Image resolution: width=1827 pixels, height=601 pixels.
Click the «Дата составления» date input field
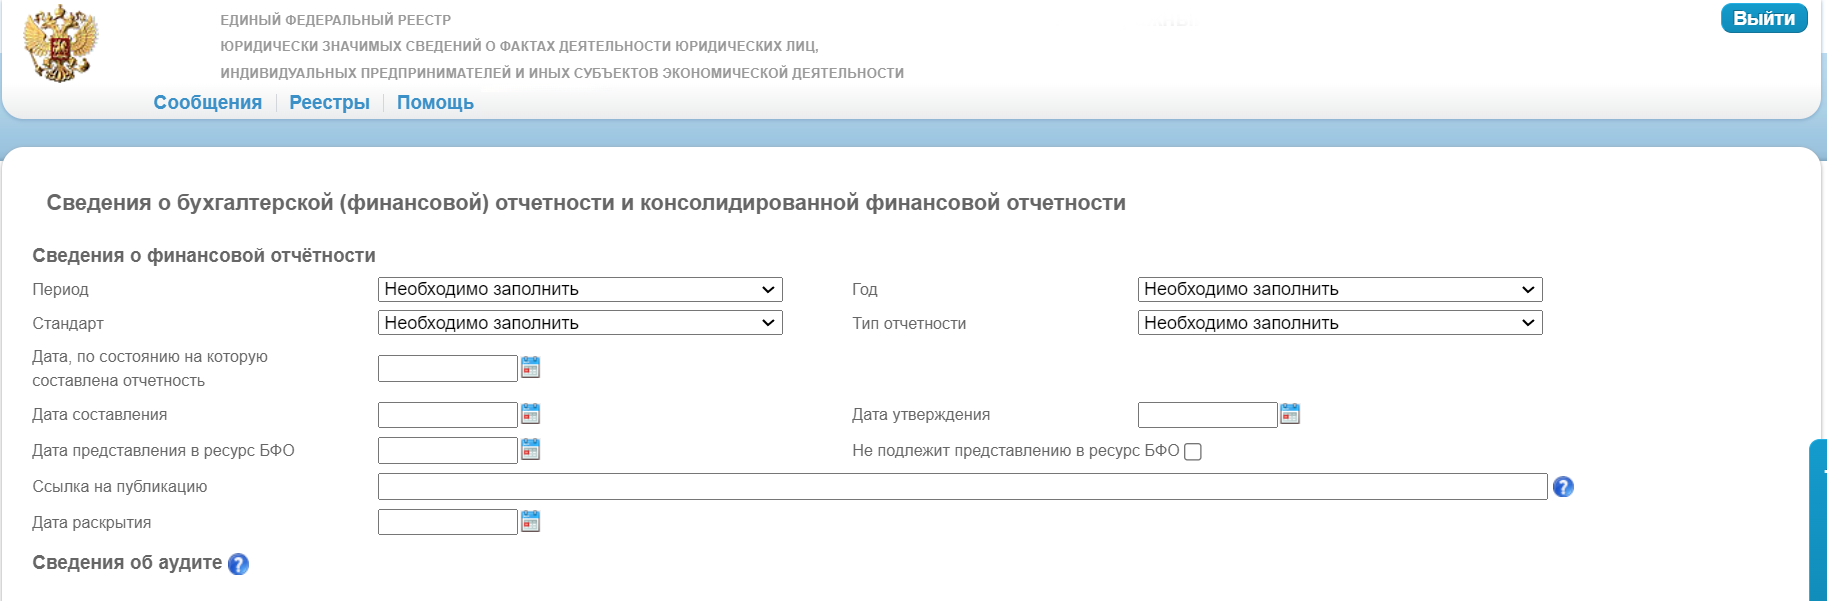pyautogui.click(x=447, y=414)
